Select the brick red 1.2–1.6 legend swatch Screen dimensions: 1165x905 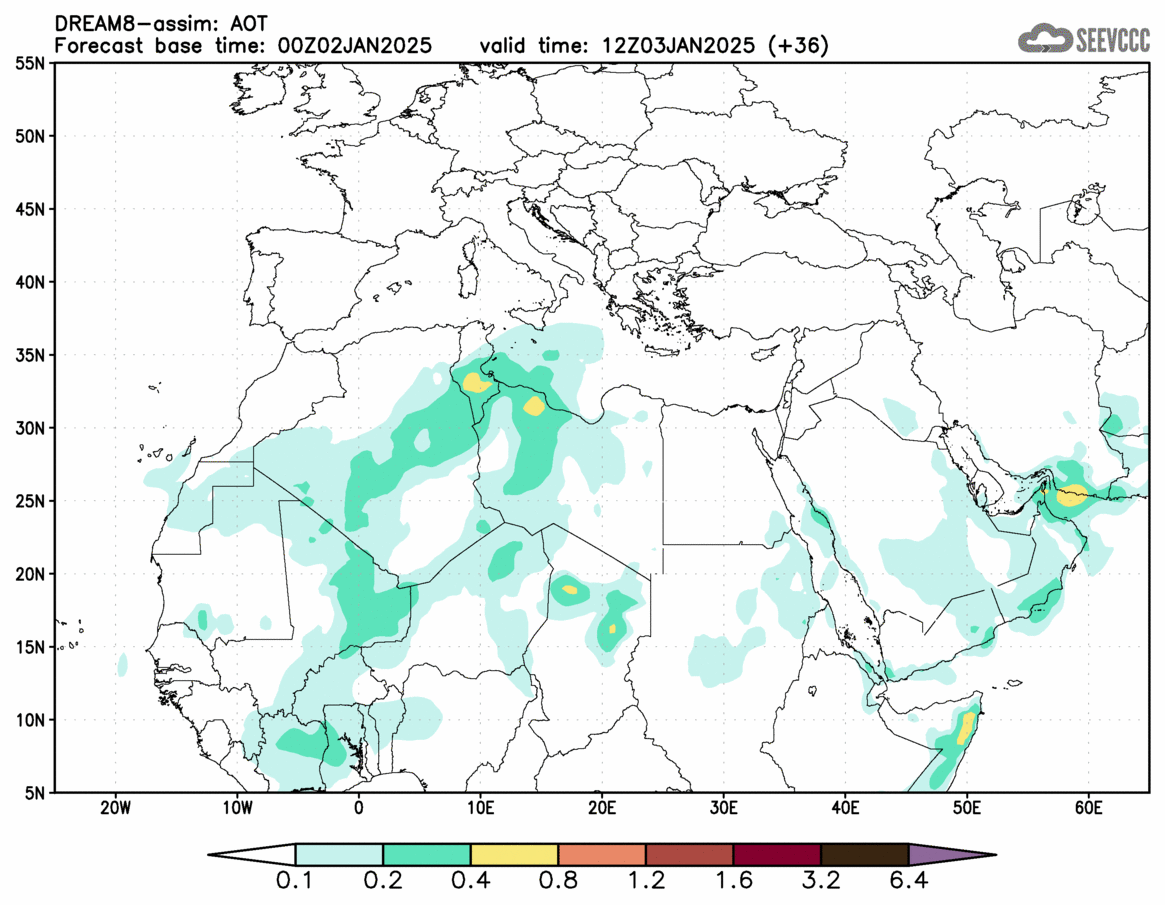[x=689, y=854]
